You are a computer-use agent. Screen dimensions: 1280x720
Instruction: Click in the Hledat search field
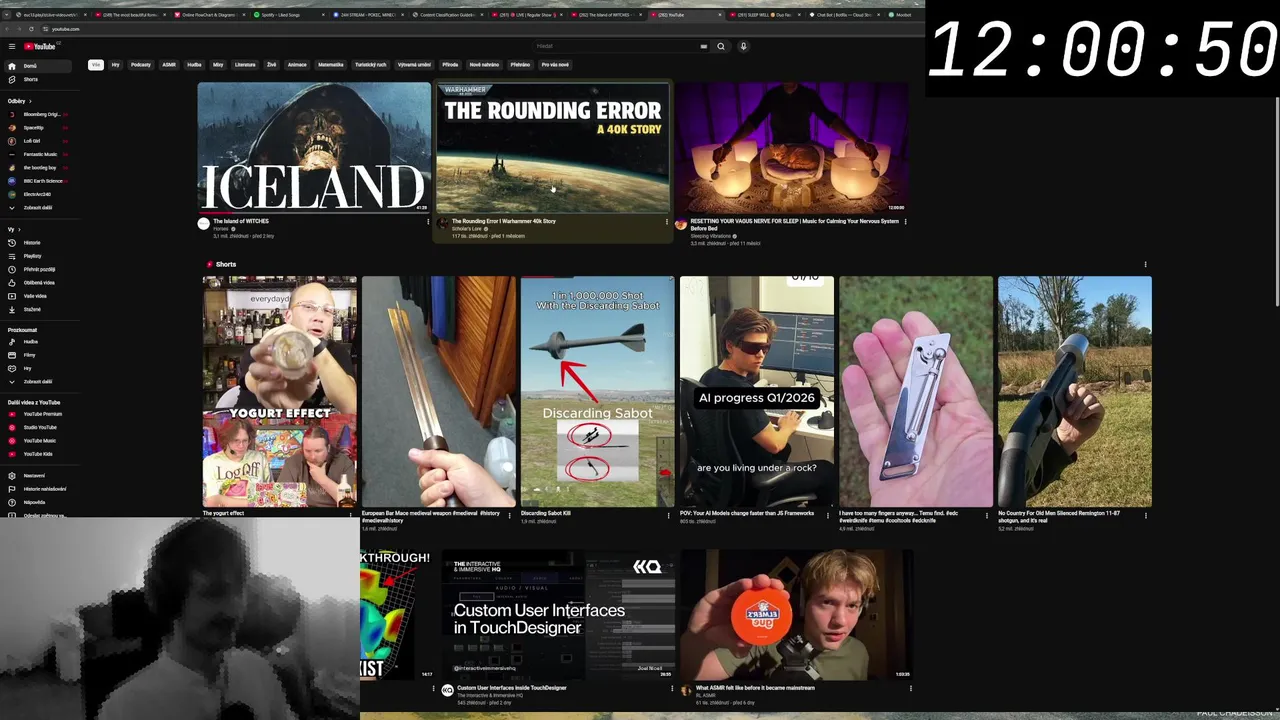615,46
